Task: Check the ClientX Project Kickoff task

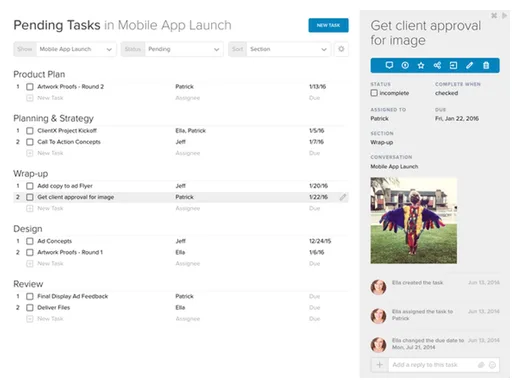Action: pos(30,131)
